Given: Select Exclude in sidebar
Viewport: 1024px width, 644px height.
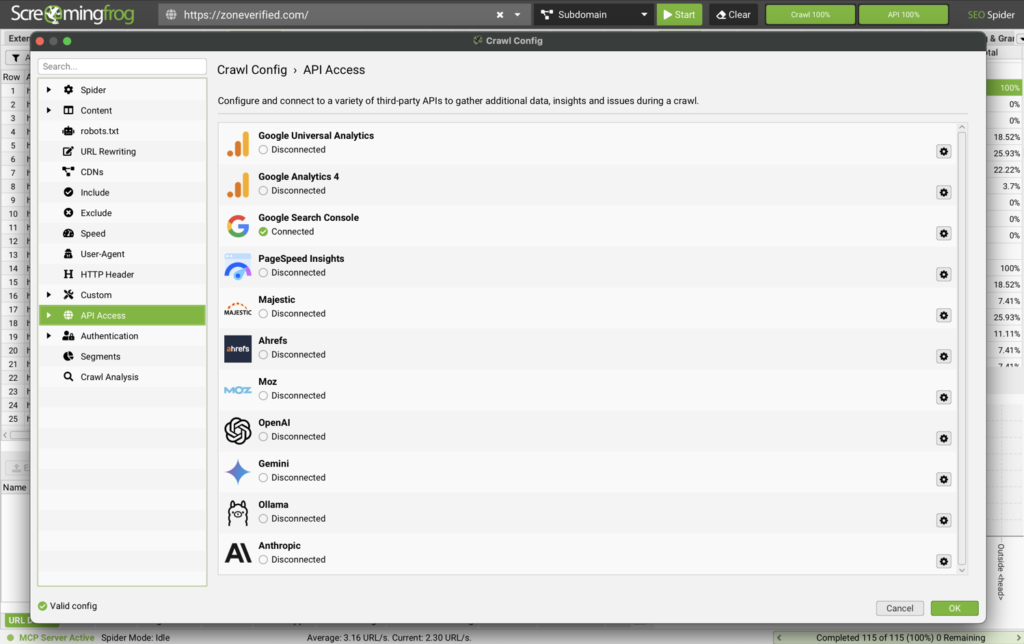Looking at the screenshot, I should tap(121, 213).
